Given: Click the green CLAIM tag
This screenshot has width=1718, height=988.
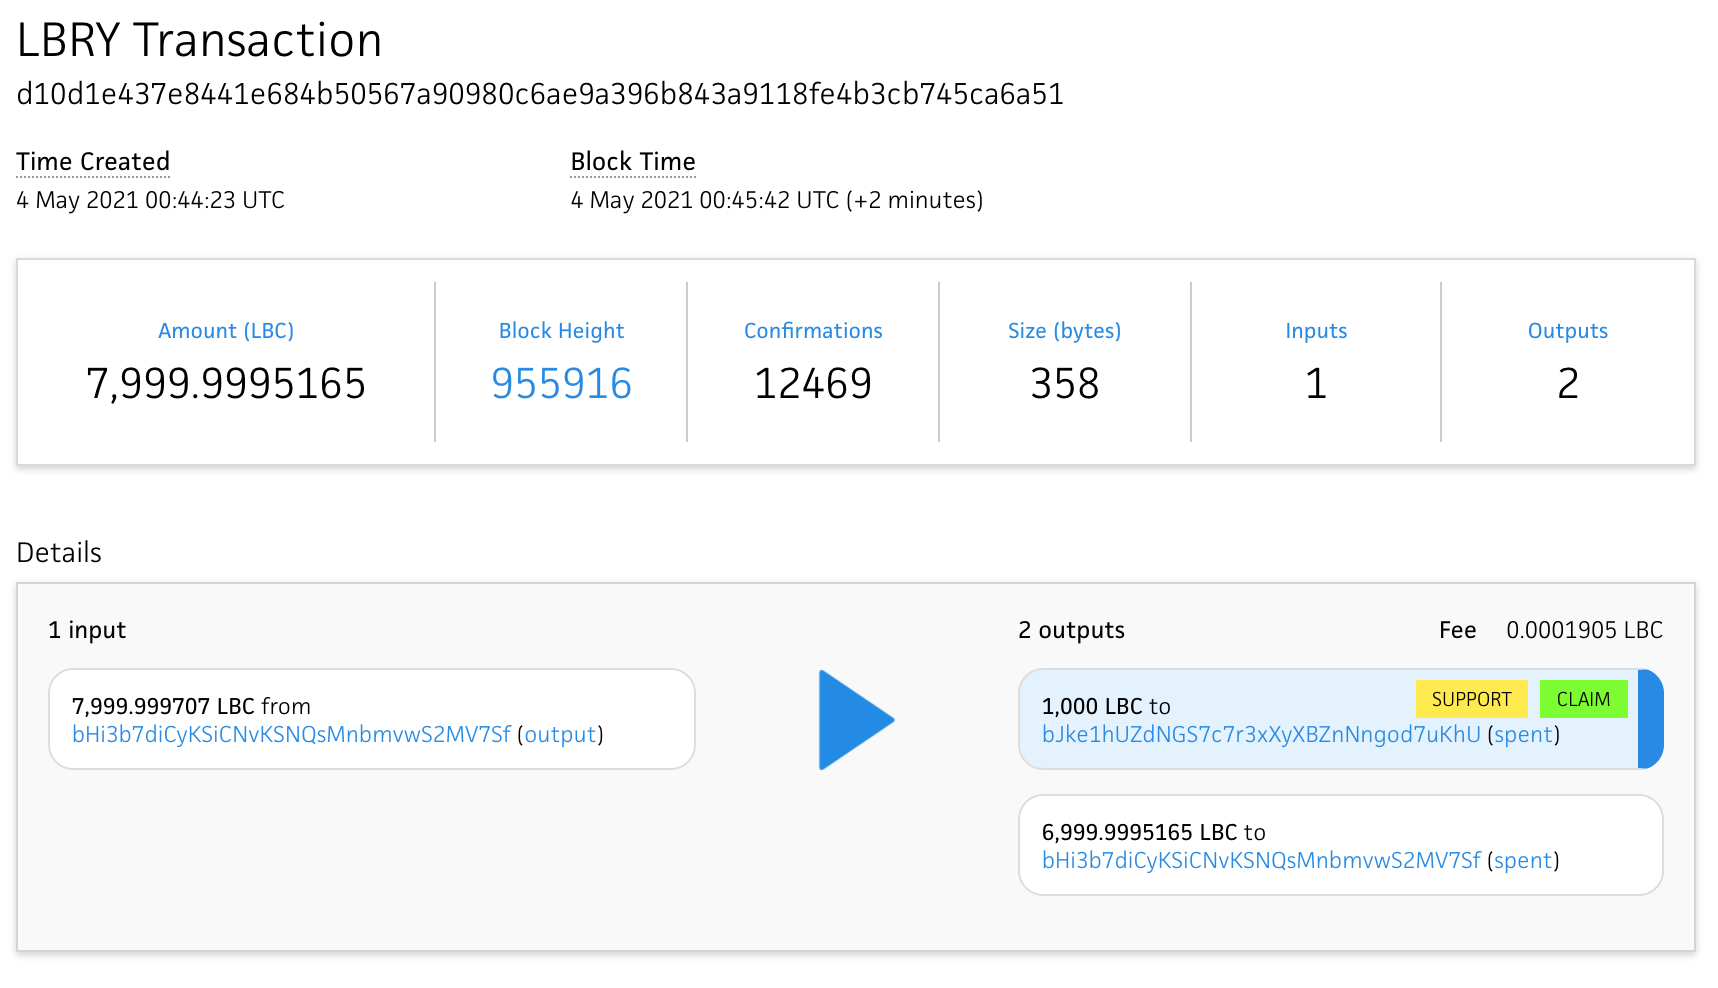Looking at the screenshot, I should 1583,699.
